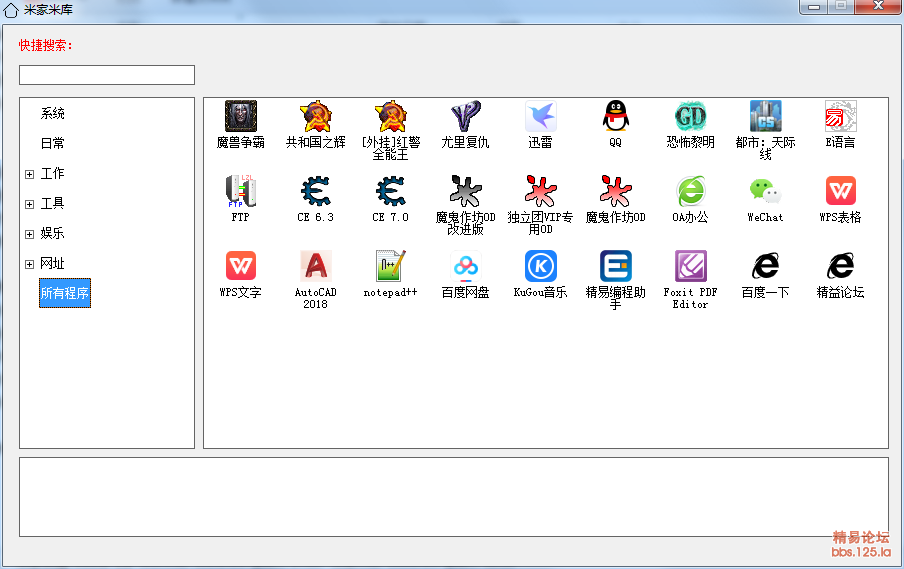Screen dimensions: 904x569
Task: Expand the 工作 tree node
Action: pyautogui.click(x=29, y=174)
